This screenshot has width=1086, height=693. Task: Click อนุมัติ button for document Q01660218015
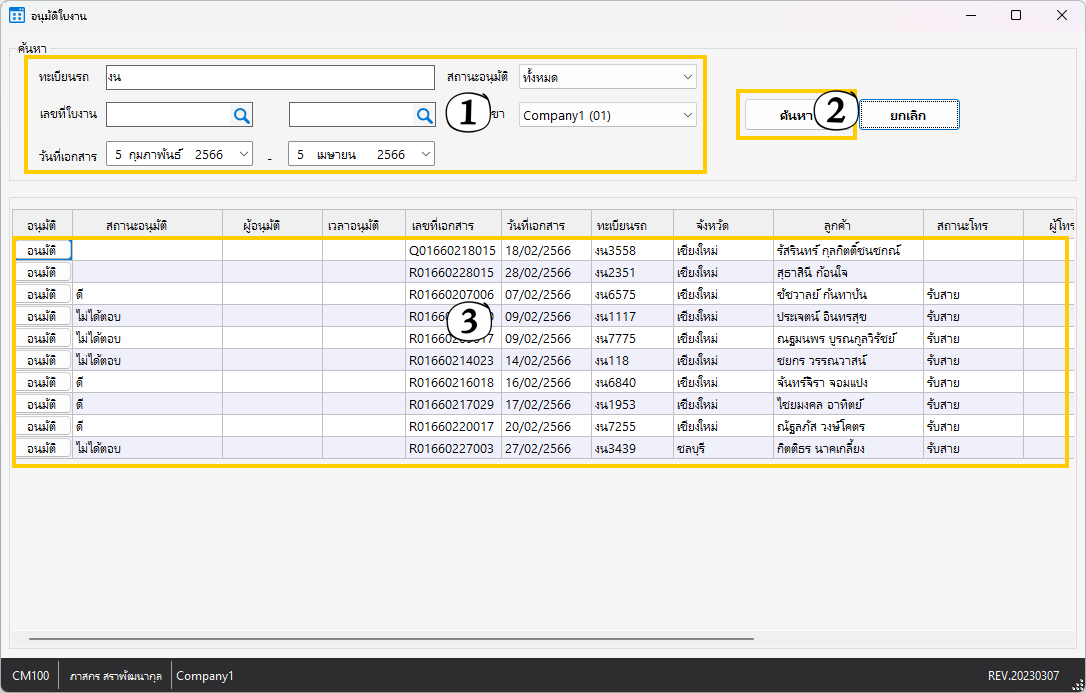coord(42,250)
